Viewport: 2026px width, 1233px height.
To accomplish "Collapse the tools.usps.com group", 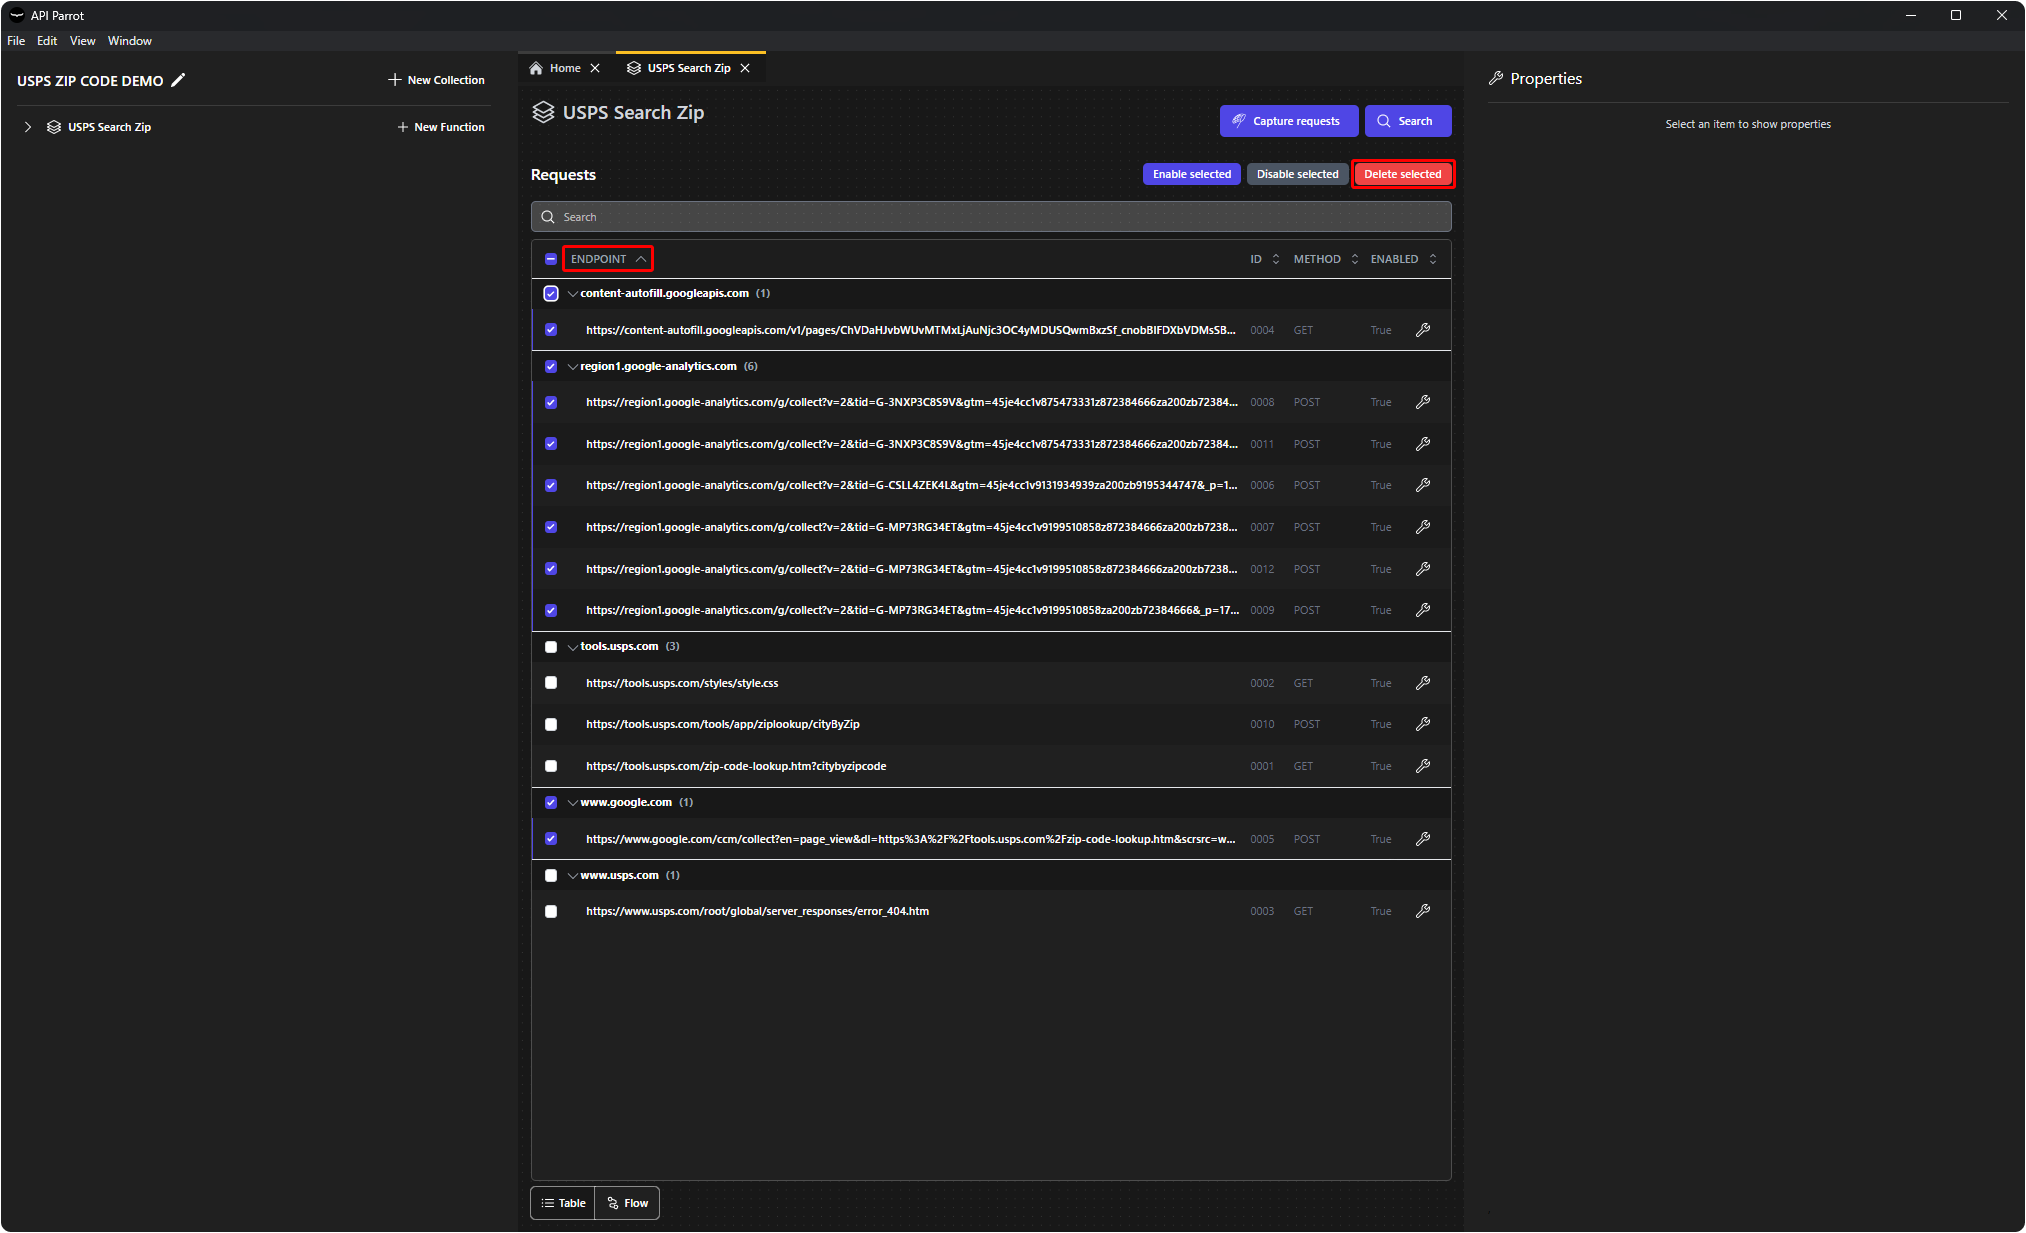I will click(573, 647).
